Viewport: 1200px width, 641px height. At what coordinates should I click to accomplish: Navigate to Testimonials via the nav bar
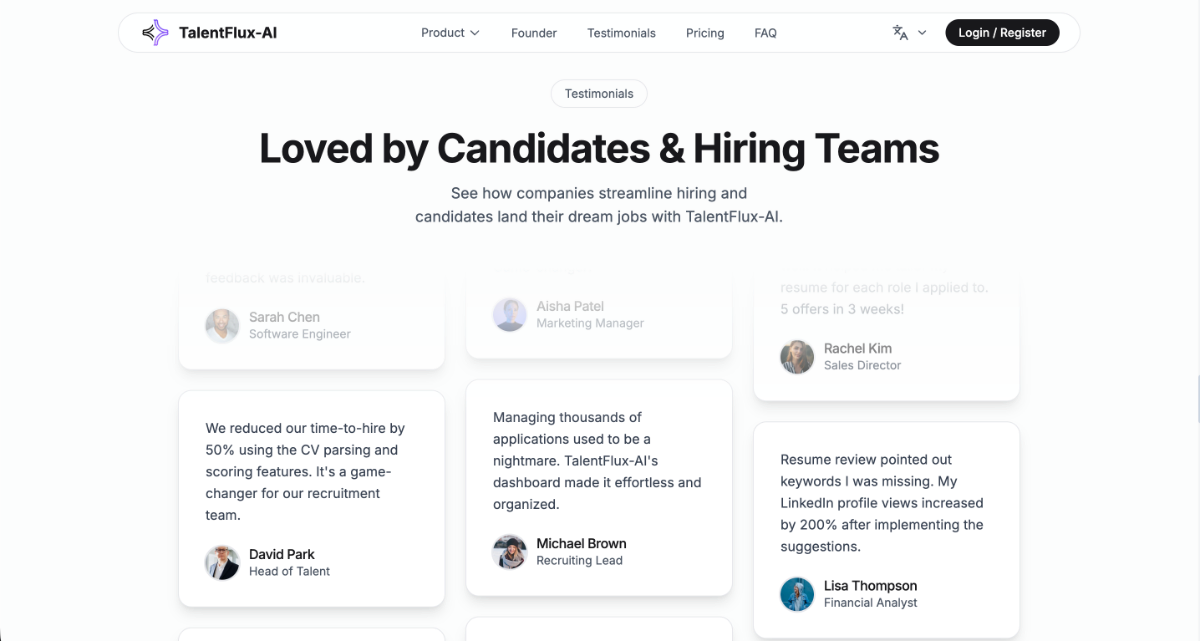click(x=621, y=32)
